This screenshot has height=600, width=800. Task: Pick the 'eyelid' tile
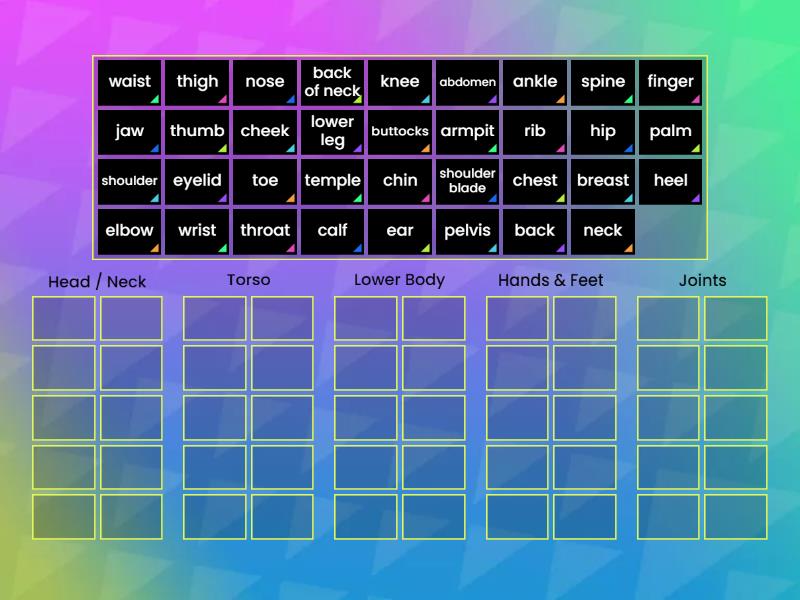pos(197,182)
